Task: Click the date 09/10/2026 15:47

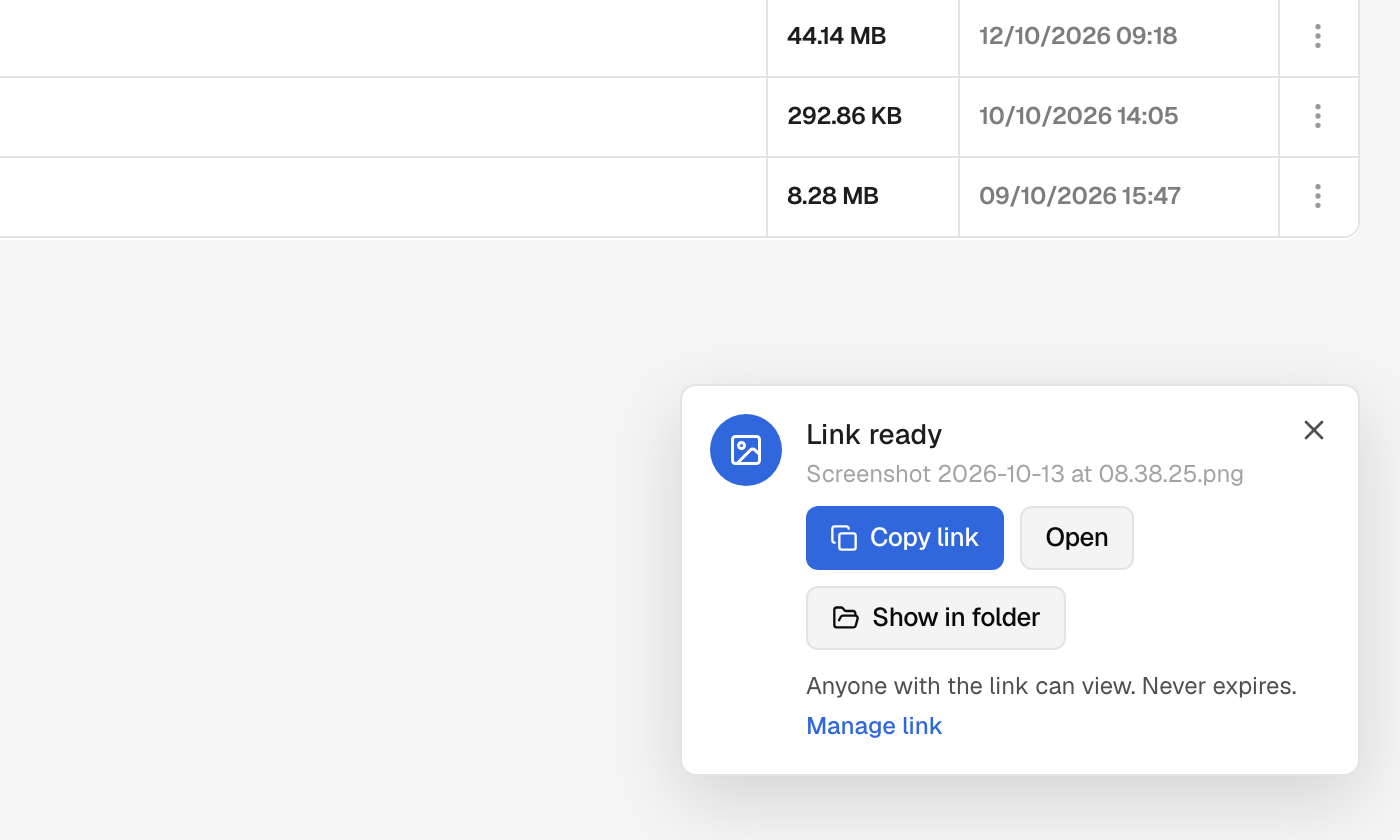Action: coord(1080,196)
